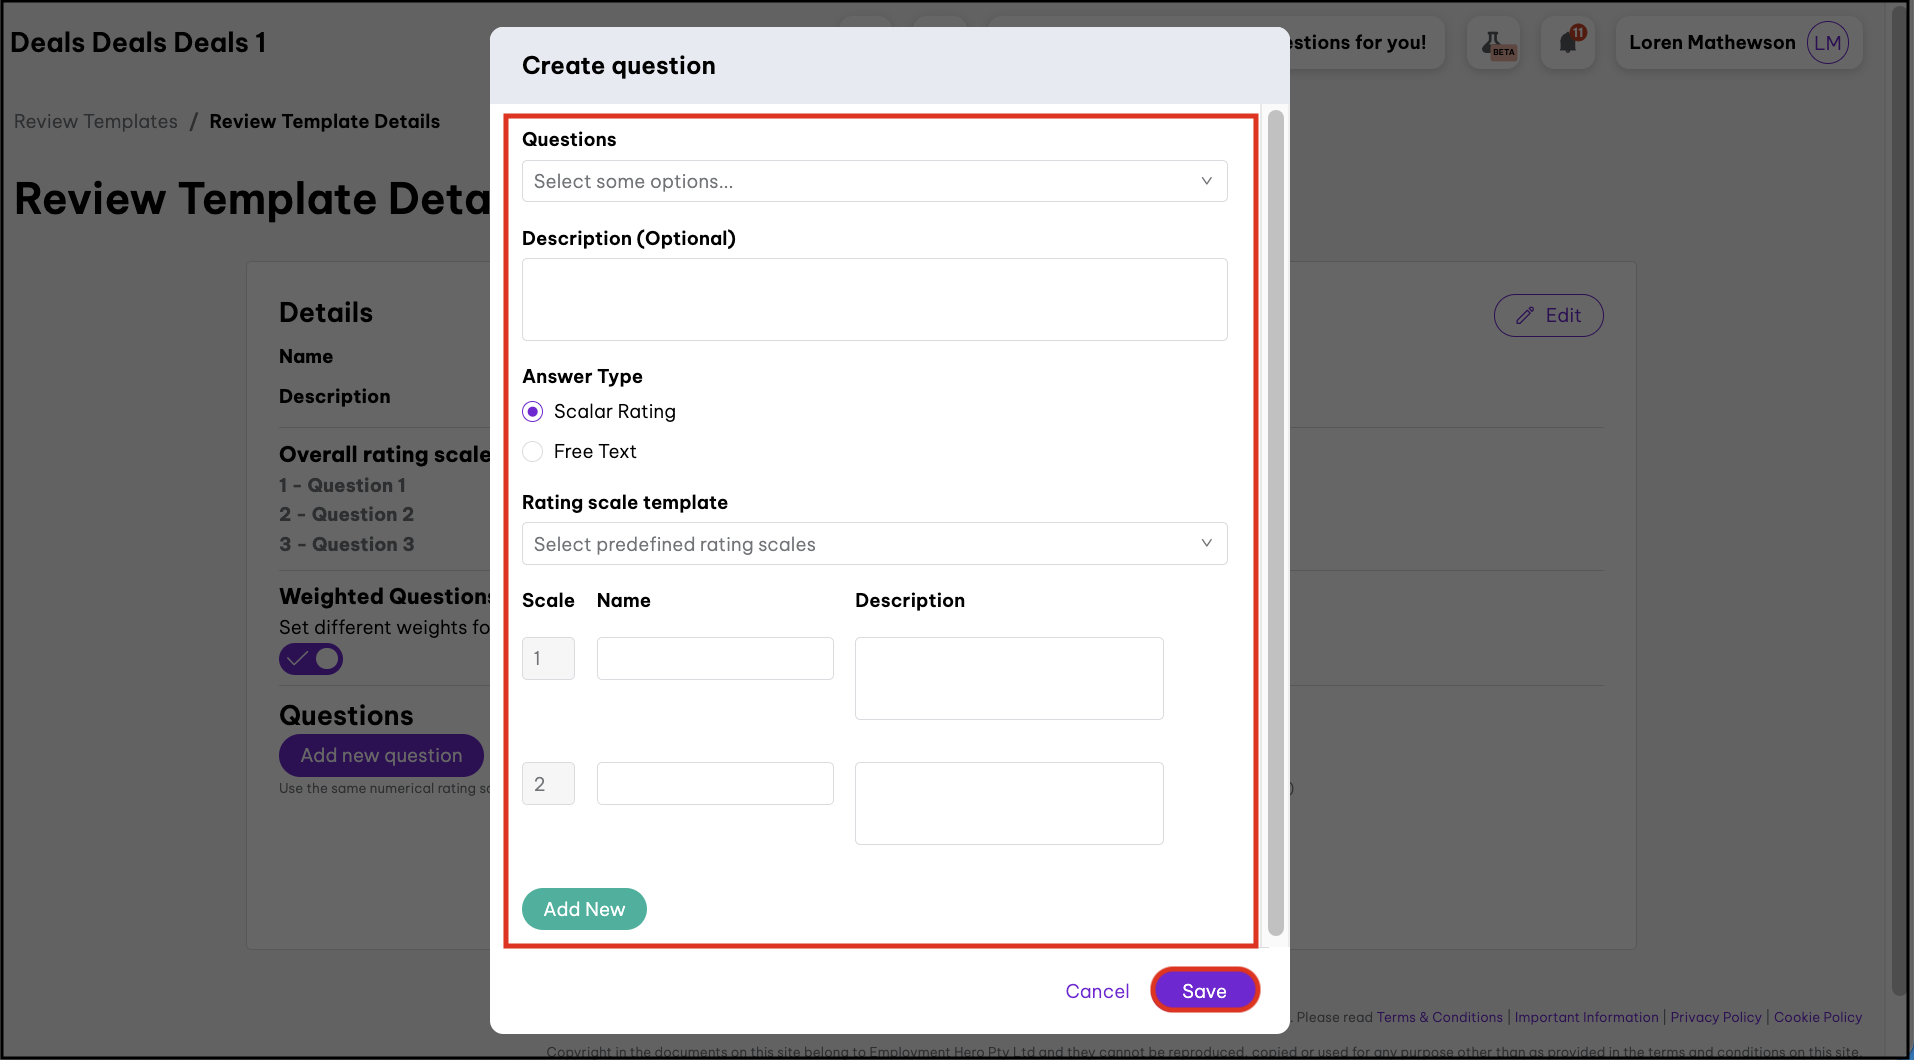Expand the Rating scale template dropdown
The image size is (1914, 1060).
point(874,544)
